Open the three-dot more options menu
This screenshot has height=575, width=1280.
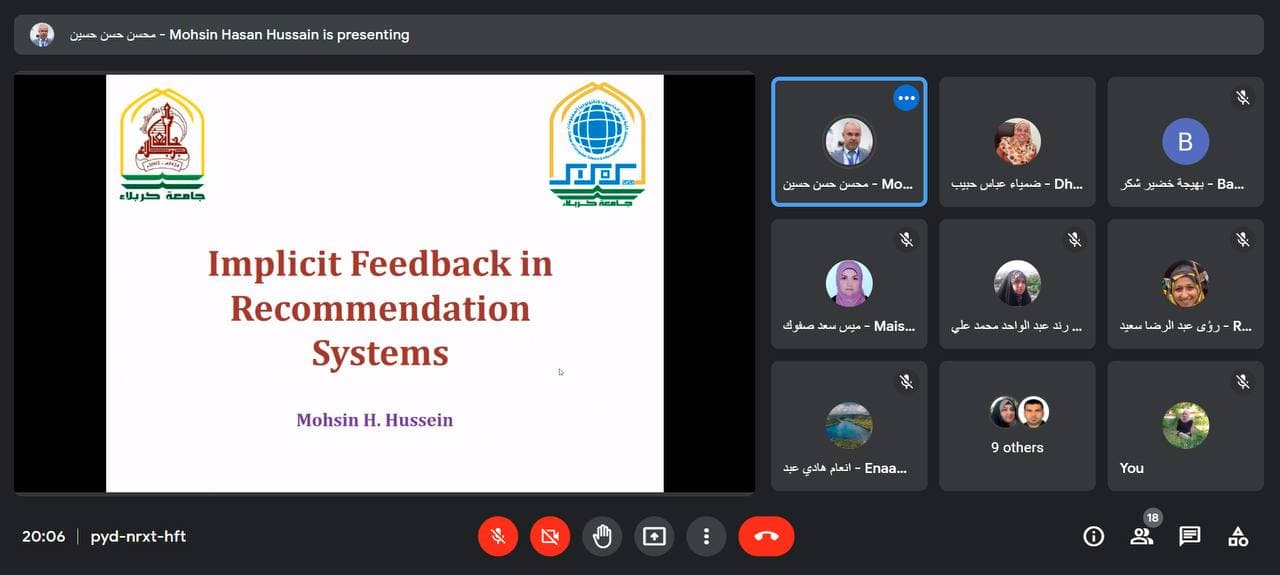(x=706, y=537)
